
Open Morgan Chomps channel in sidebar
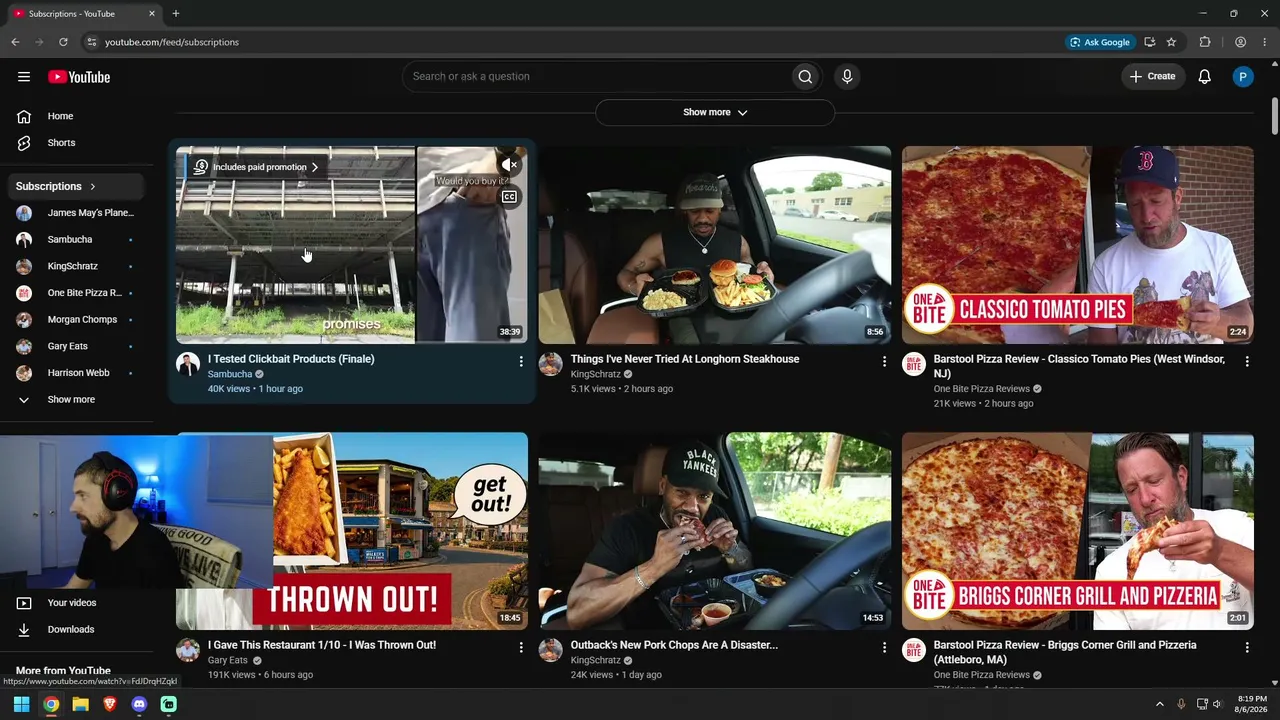[77, 319]
